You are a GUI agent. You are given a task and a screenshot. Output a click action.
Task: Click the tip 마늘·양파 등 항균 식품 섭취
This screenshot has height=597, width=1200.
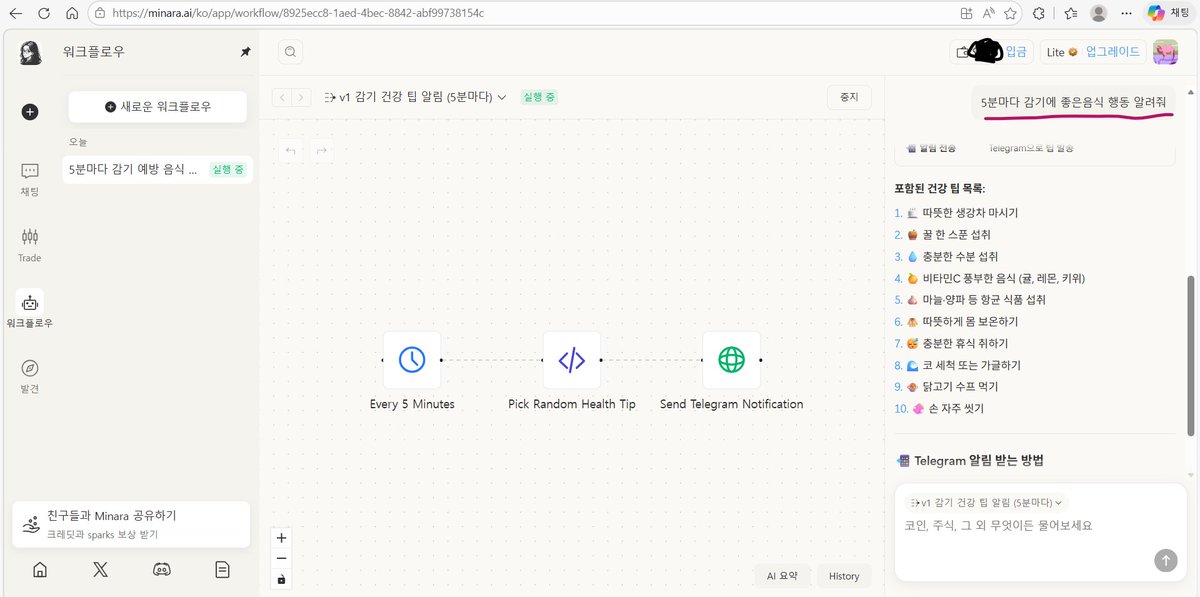point(984,300)
